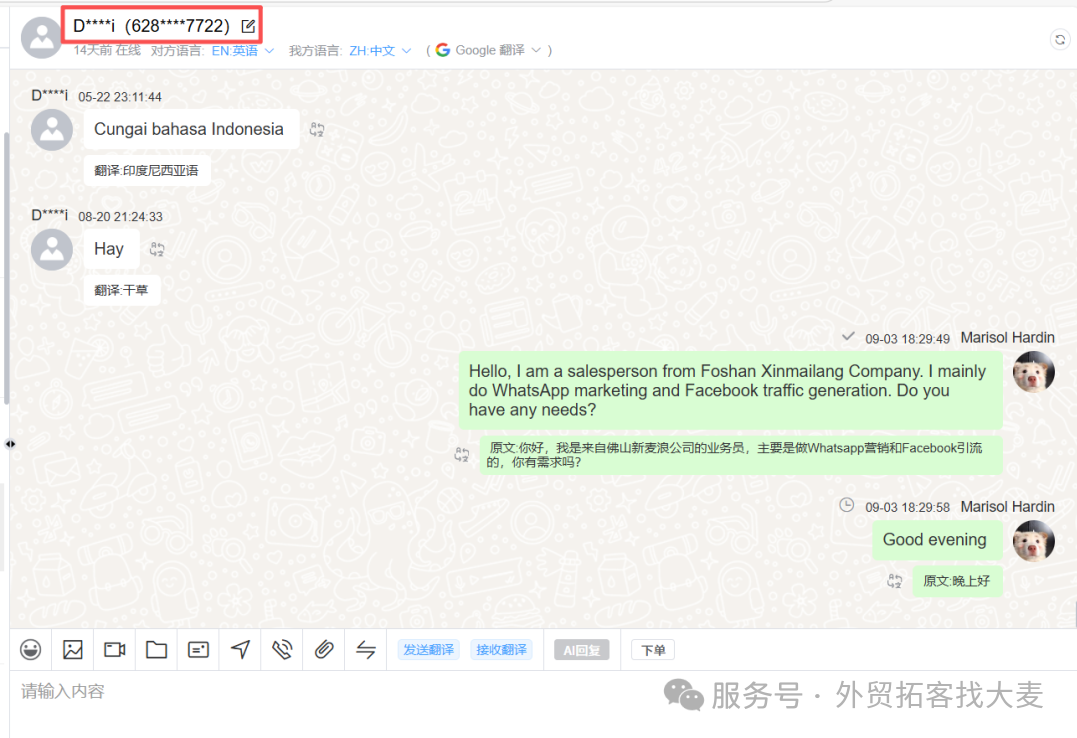Click timestamp '08-20 21:24:33'
The width and height of the screenshot is (1077, 738).
coord(120,217)
